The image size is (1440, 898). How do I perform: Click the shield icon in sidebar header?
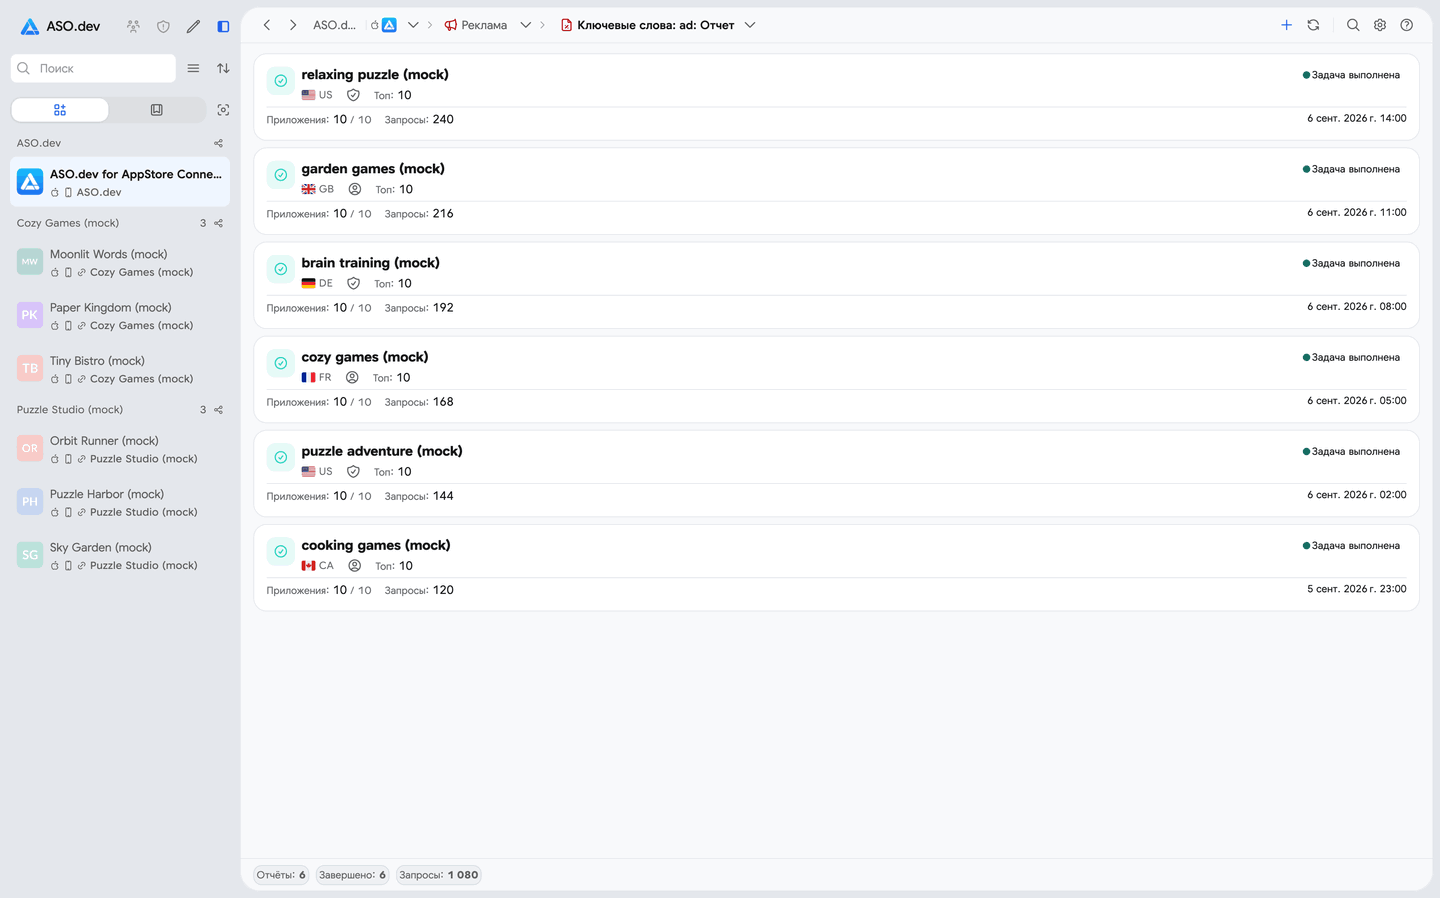(x=163, y=27)
